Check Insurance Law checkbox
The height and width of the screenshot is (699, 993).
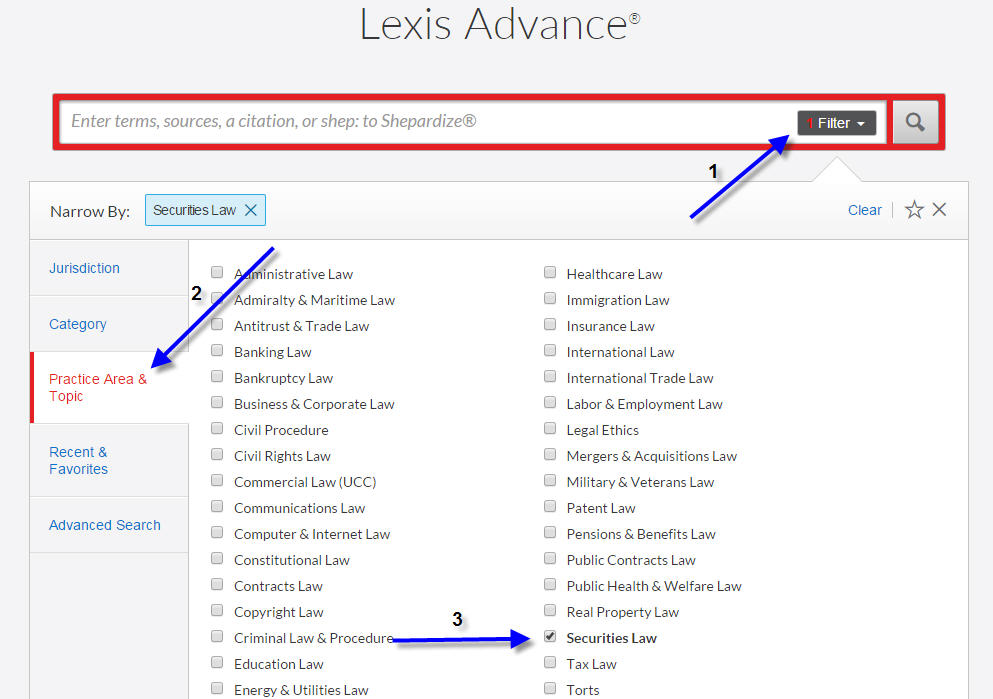click(x=550, y=324)
